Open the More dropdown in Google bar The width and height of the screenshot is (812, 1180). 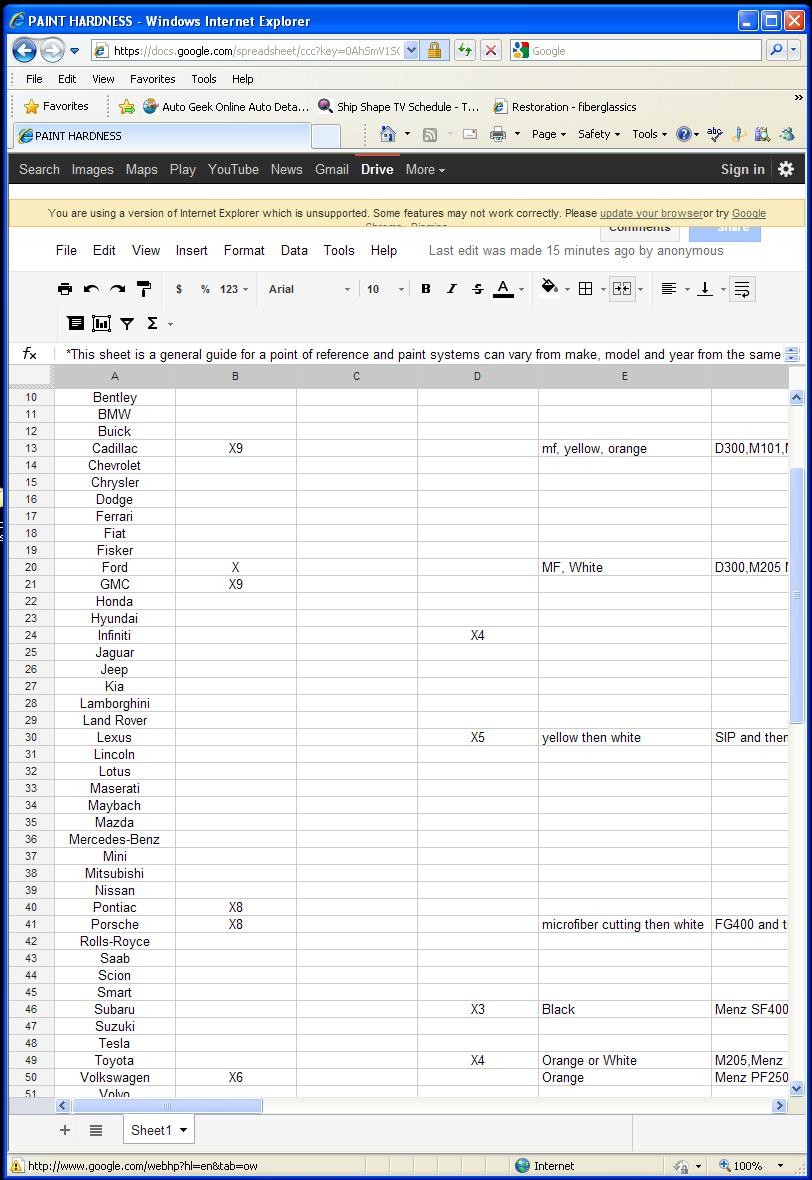(425, 169)
